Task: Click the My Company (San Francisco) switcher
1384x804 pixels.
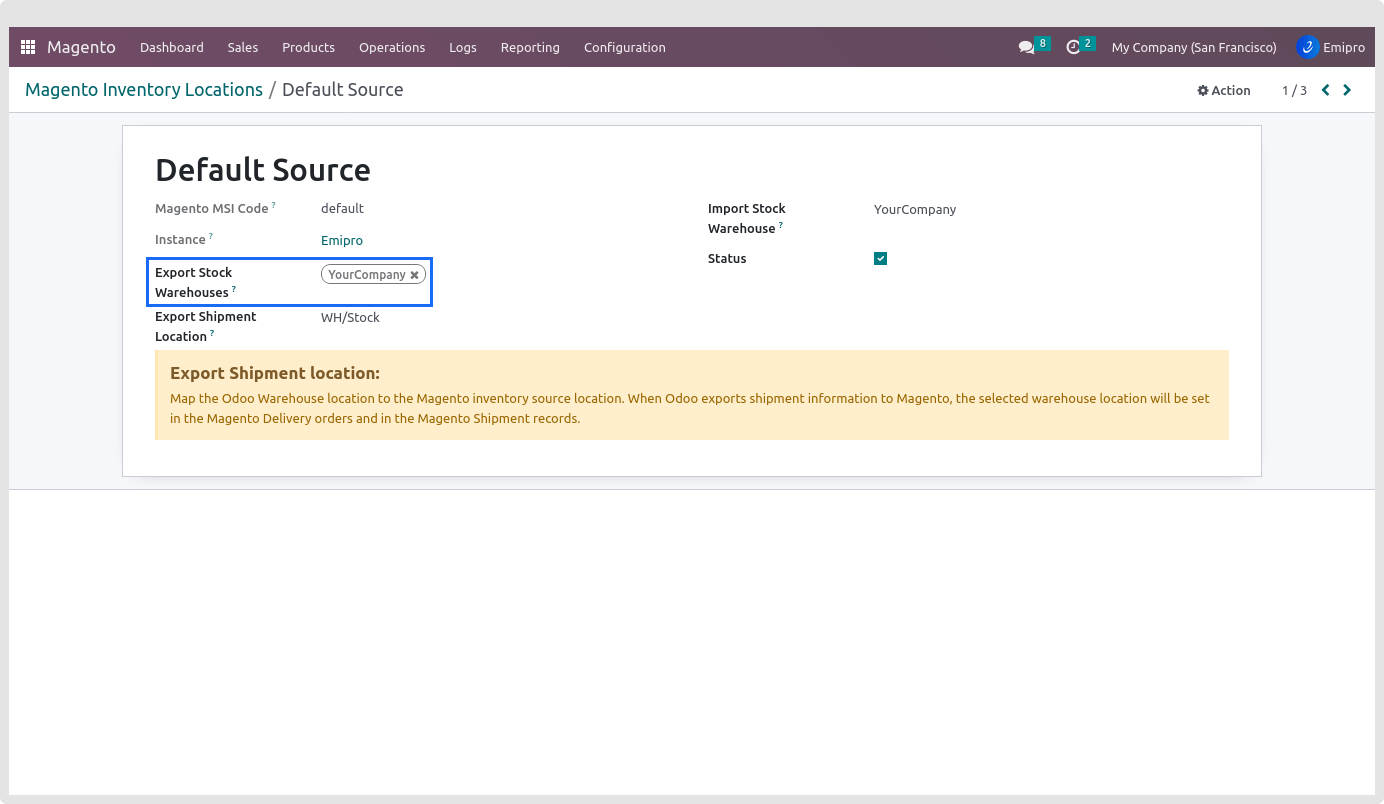Action: tap(1194, 47)
